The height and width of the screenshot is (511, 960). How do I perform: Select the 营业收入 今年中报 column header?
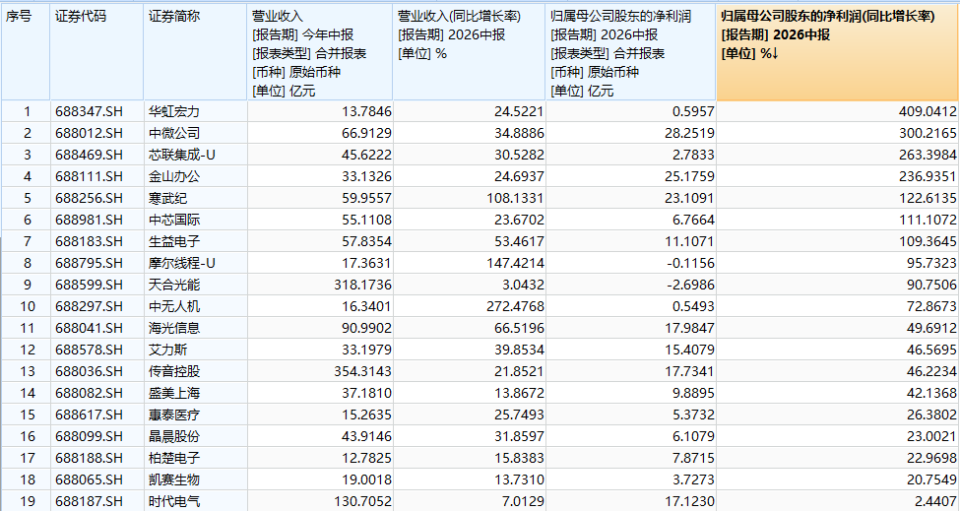click(320, 52)
